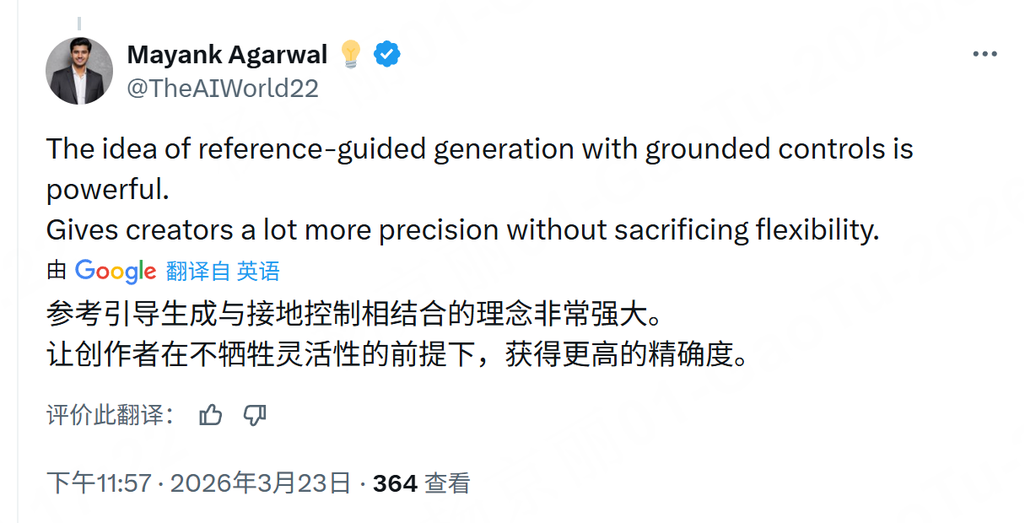Click the @TheAIWorld22 handle
Screen dimensions: 1024x523
[222, 88]
